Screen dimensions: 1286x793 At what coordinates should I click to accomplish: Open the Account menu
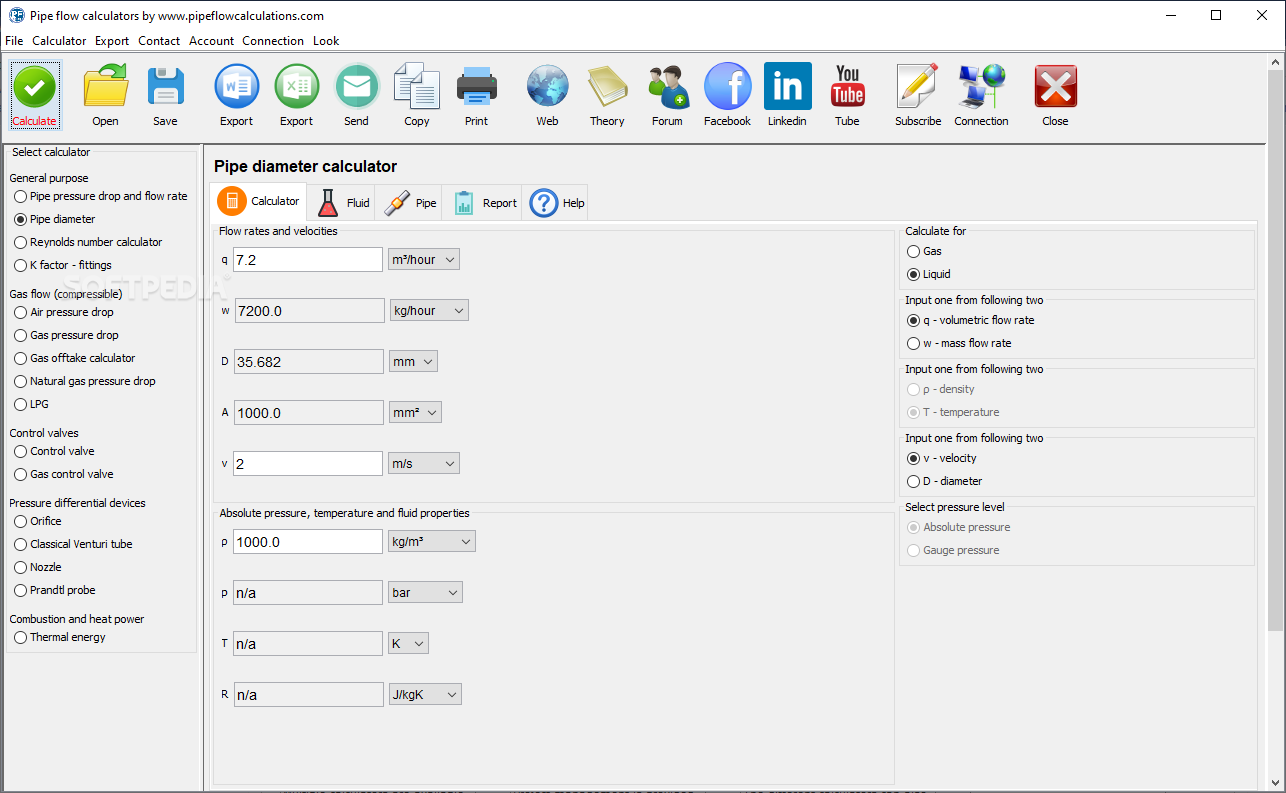coord(211,41)
